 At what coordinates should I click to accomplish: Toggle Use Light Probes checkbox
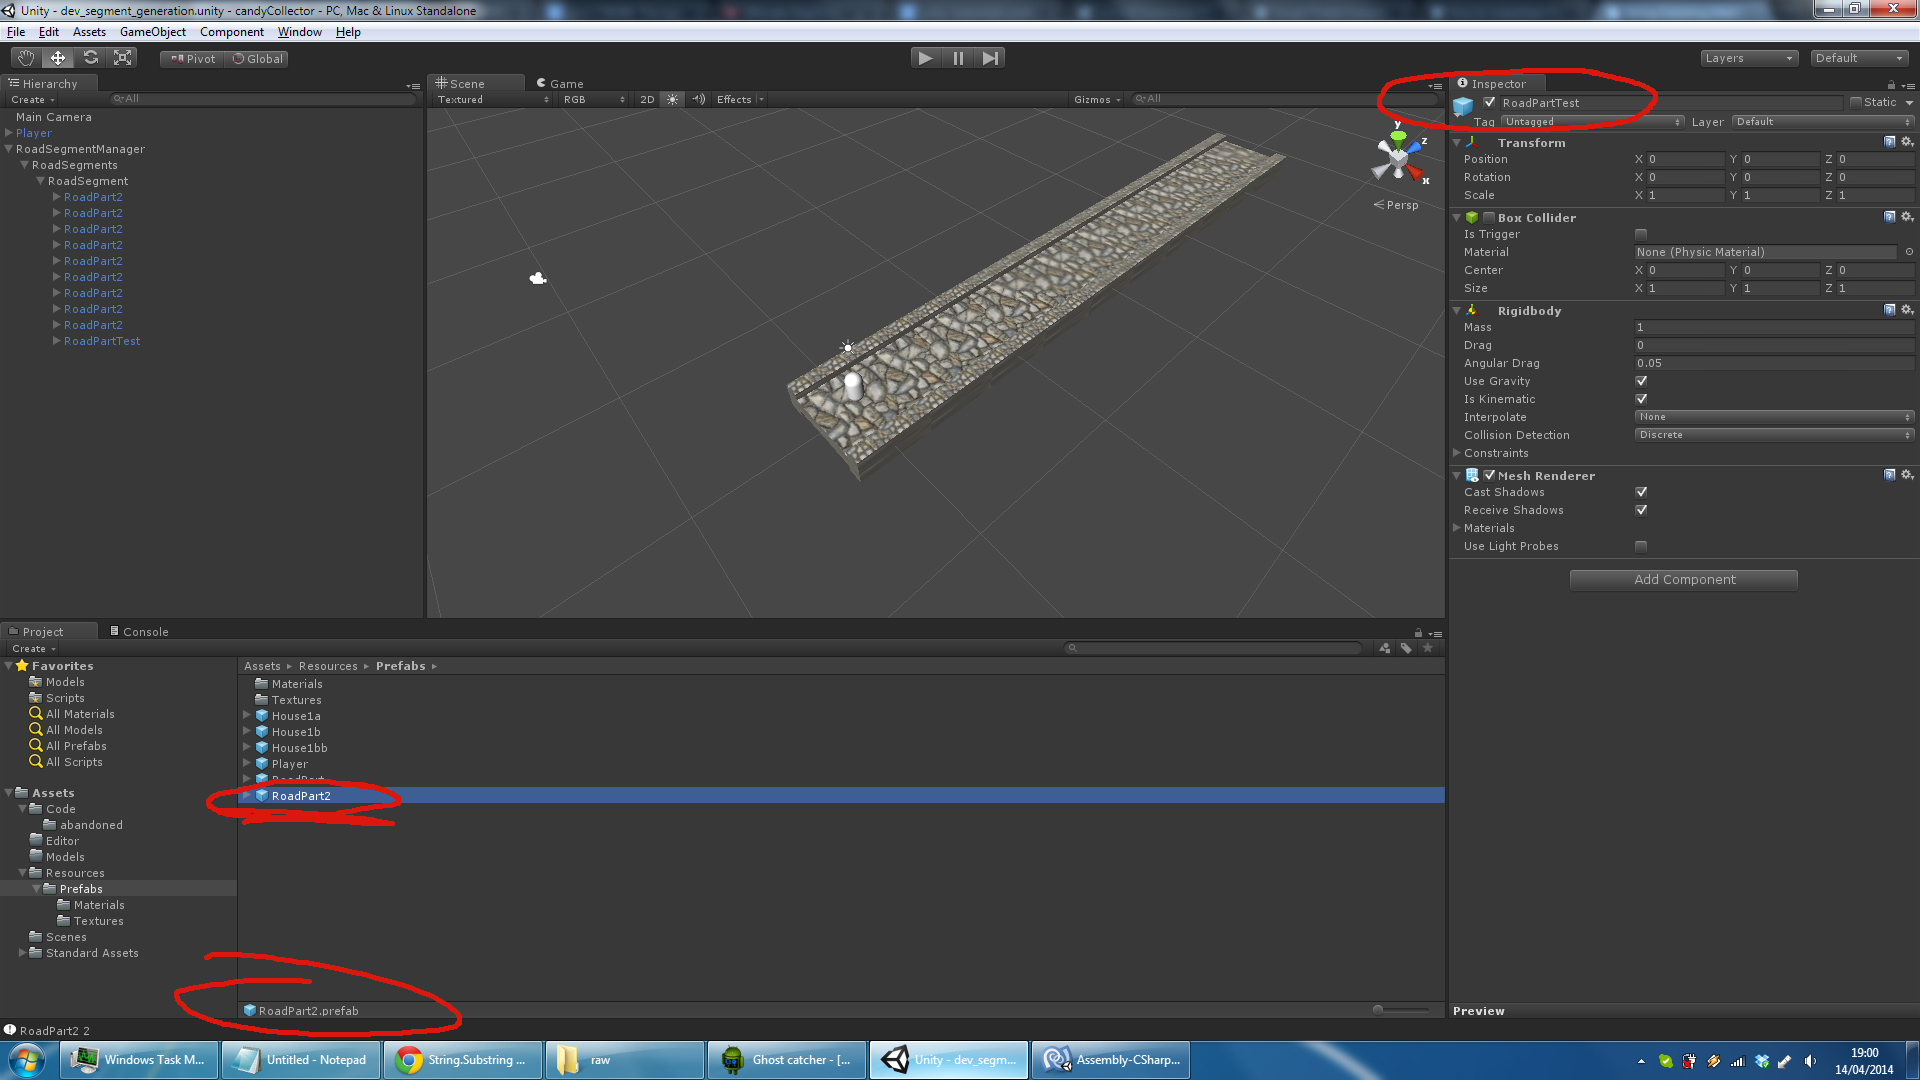(1641, 546)
